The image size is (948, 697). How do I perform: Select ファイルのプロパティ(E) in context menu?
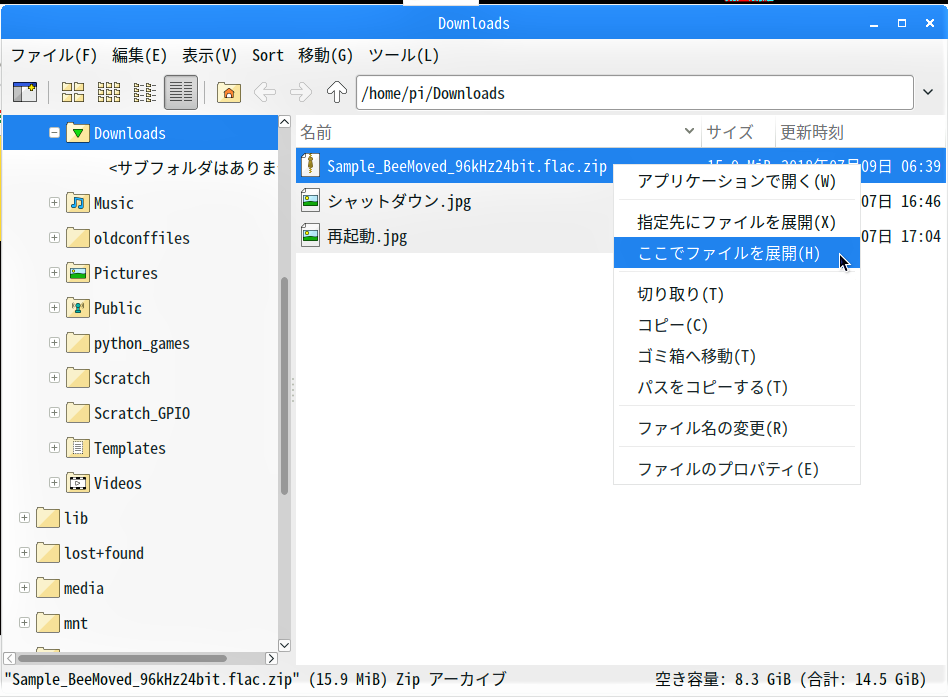point(728,469)
